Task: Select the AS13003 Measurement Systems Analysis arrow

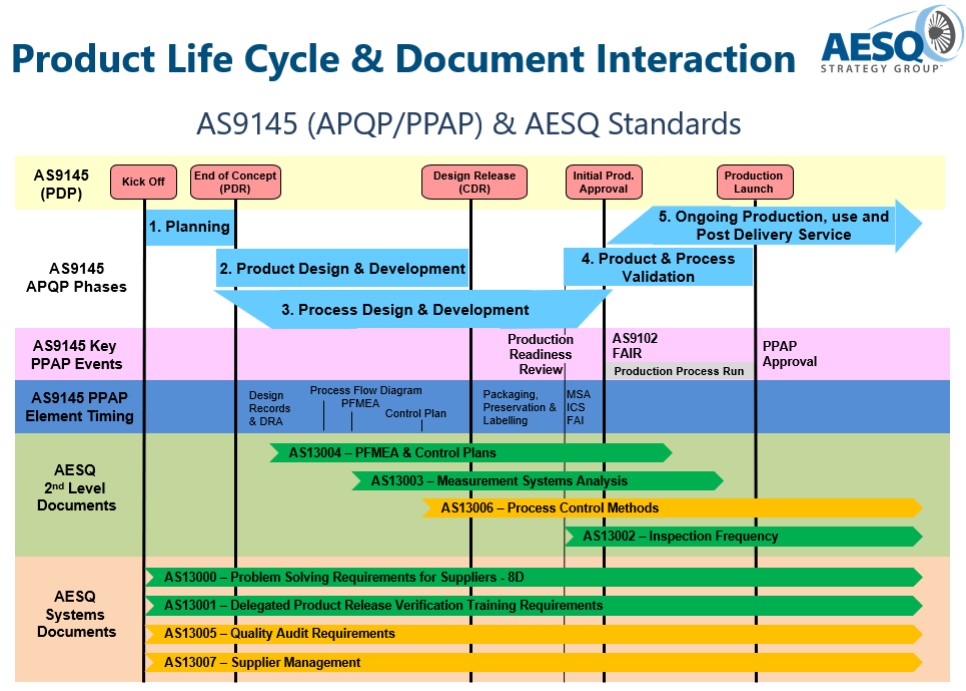Action: pos(536,481)
